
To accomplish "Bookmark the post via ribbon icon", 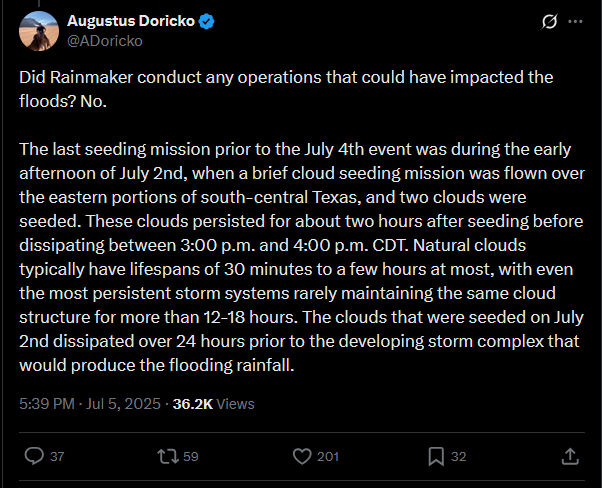I will click(436, 456).
